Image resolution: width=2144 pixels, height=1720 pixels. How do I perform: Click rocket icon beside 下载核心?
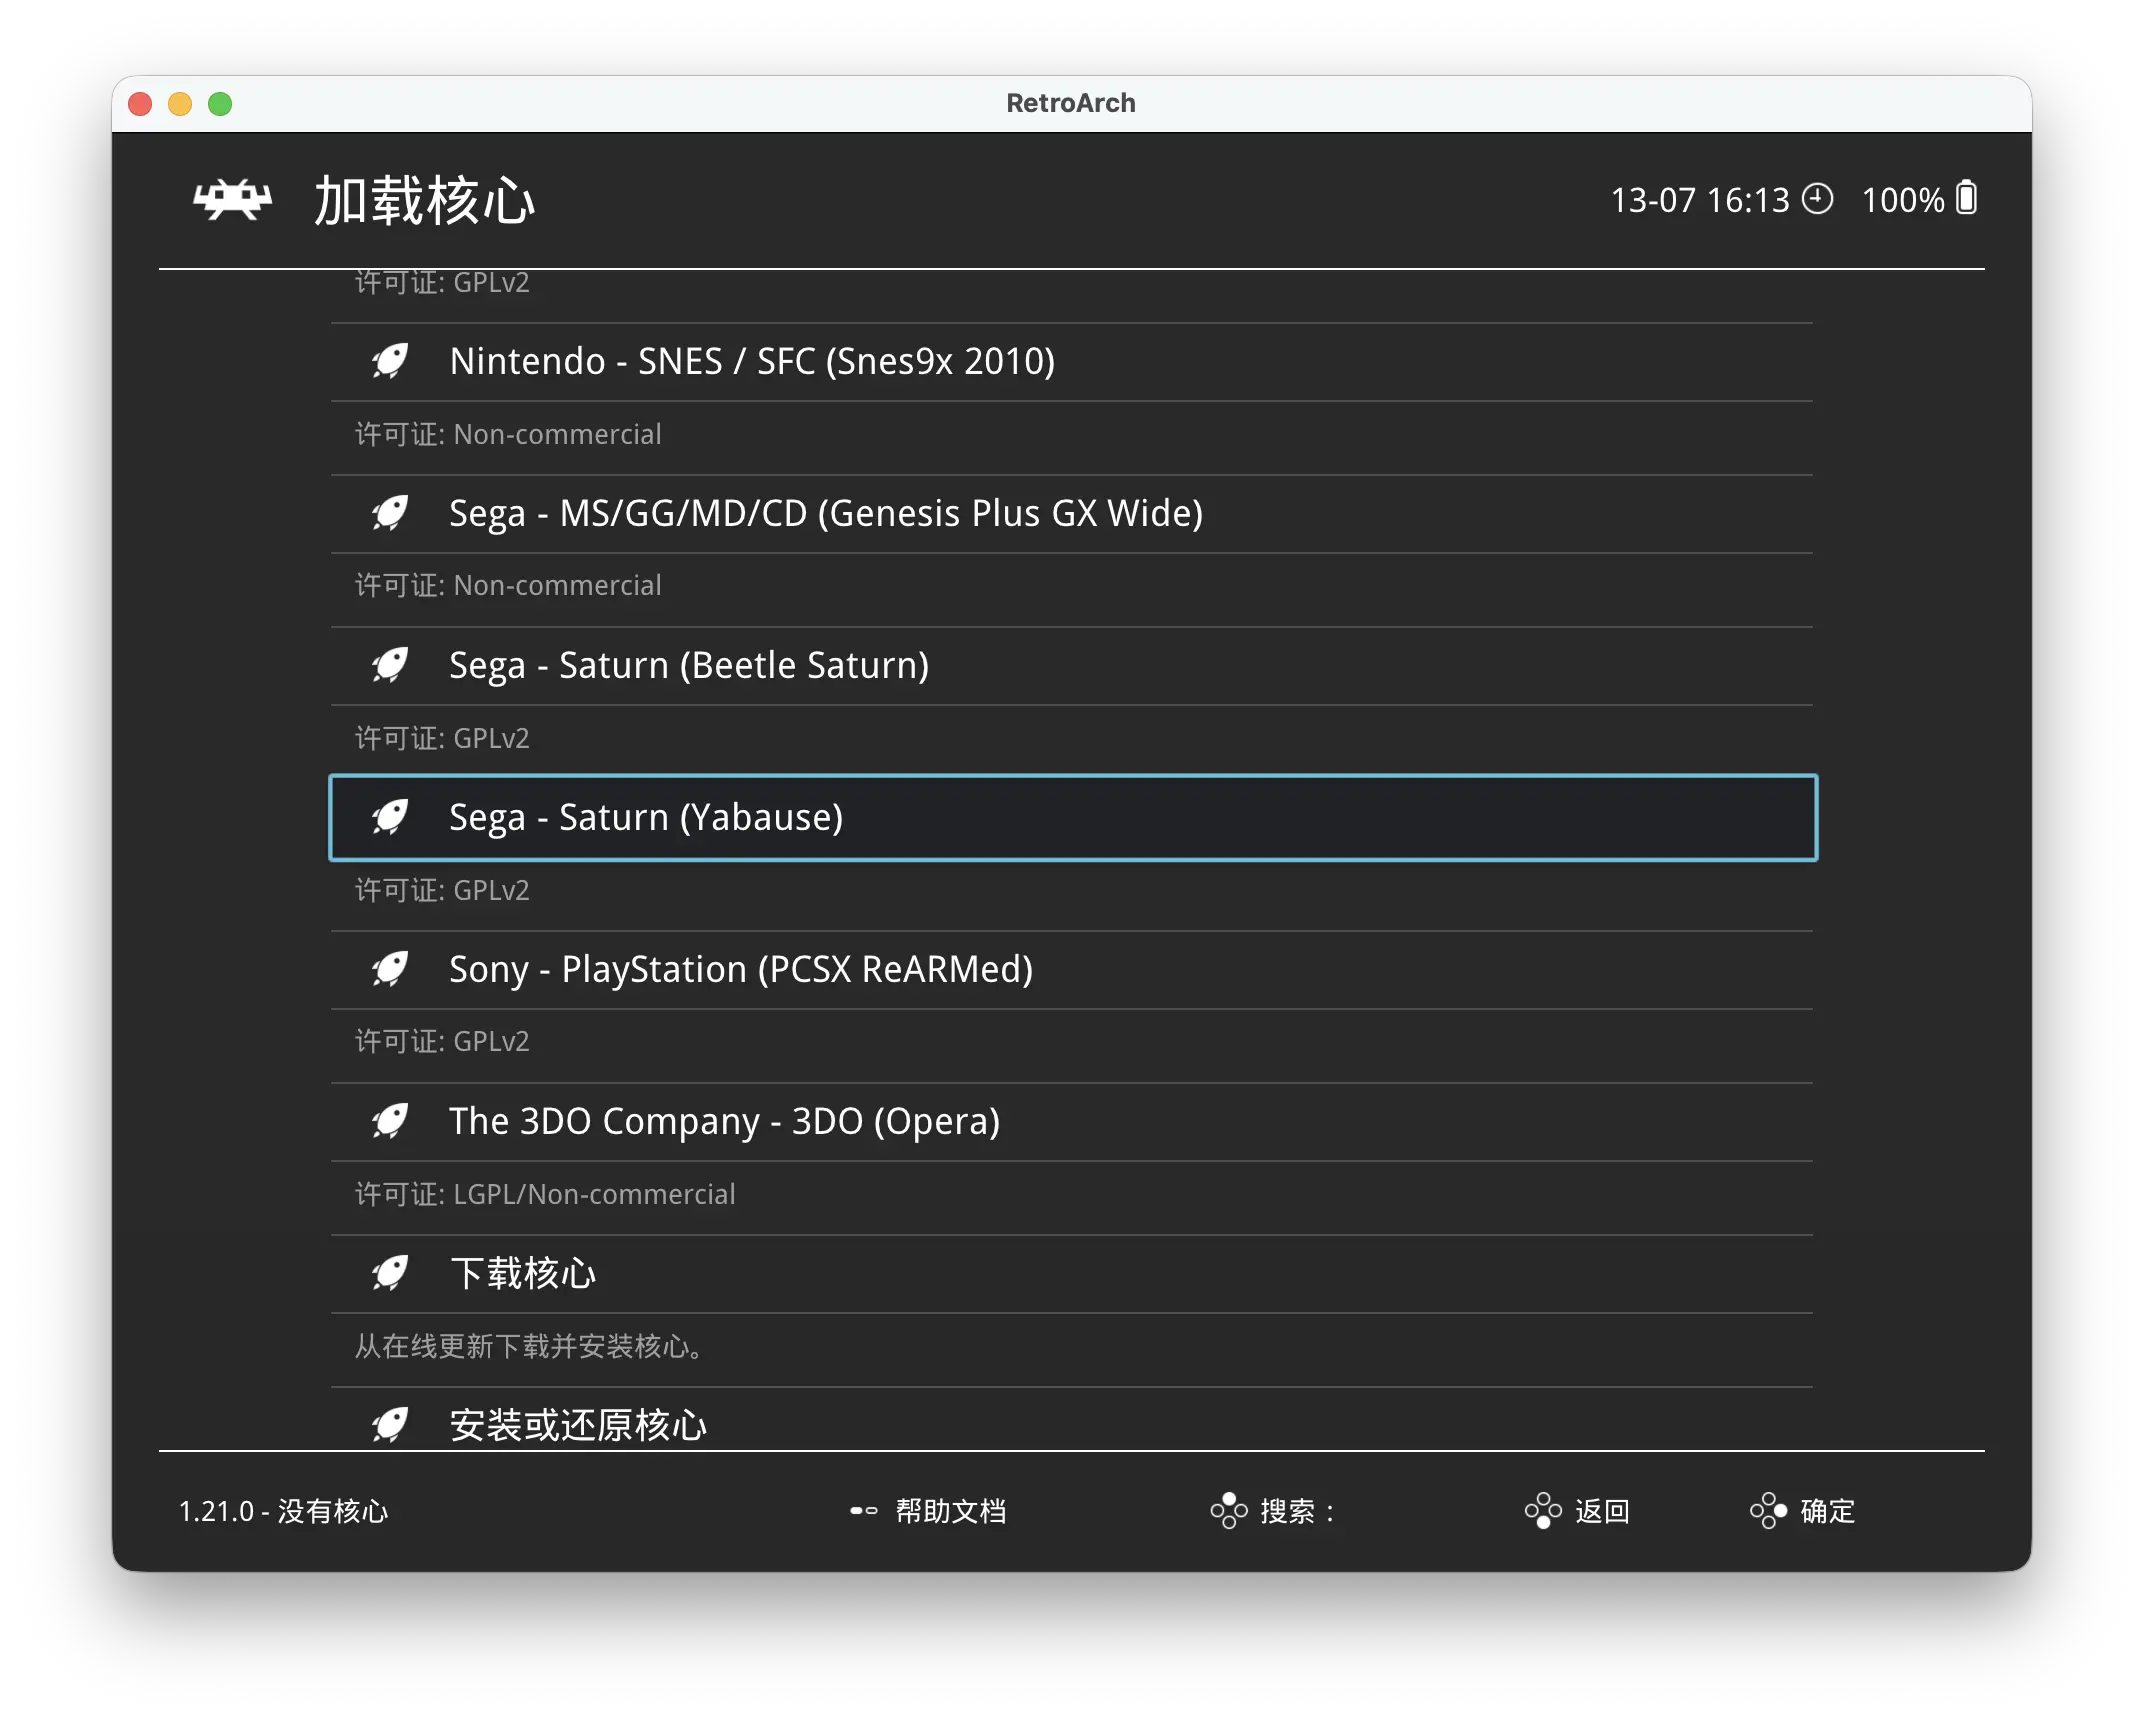coord(390,1273)
